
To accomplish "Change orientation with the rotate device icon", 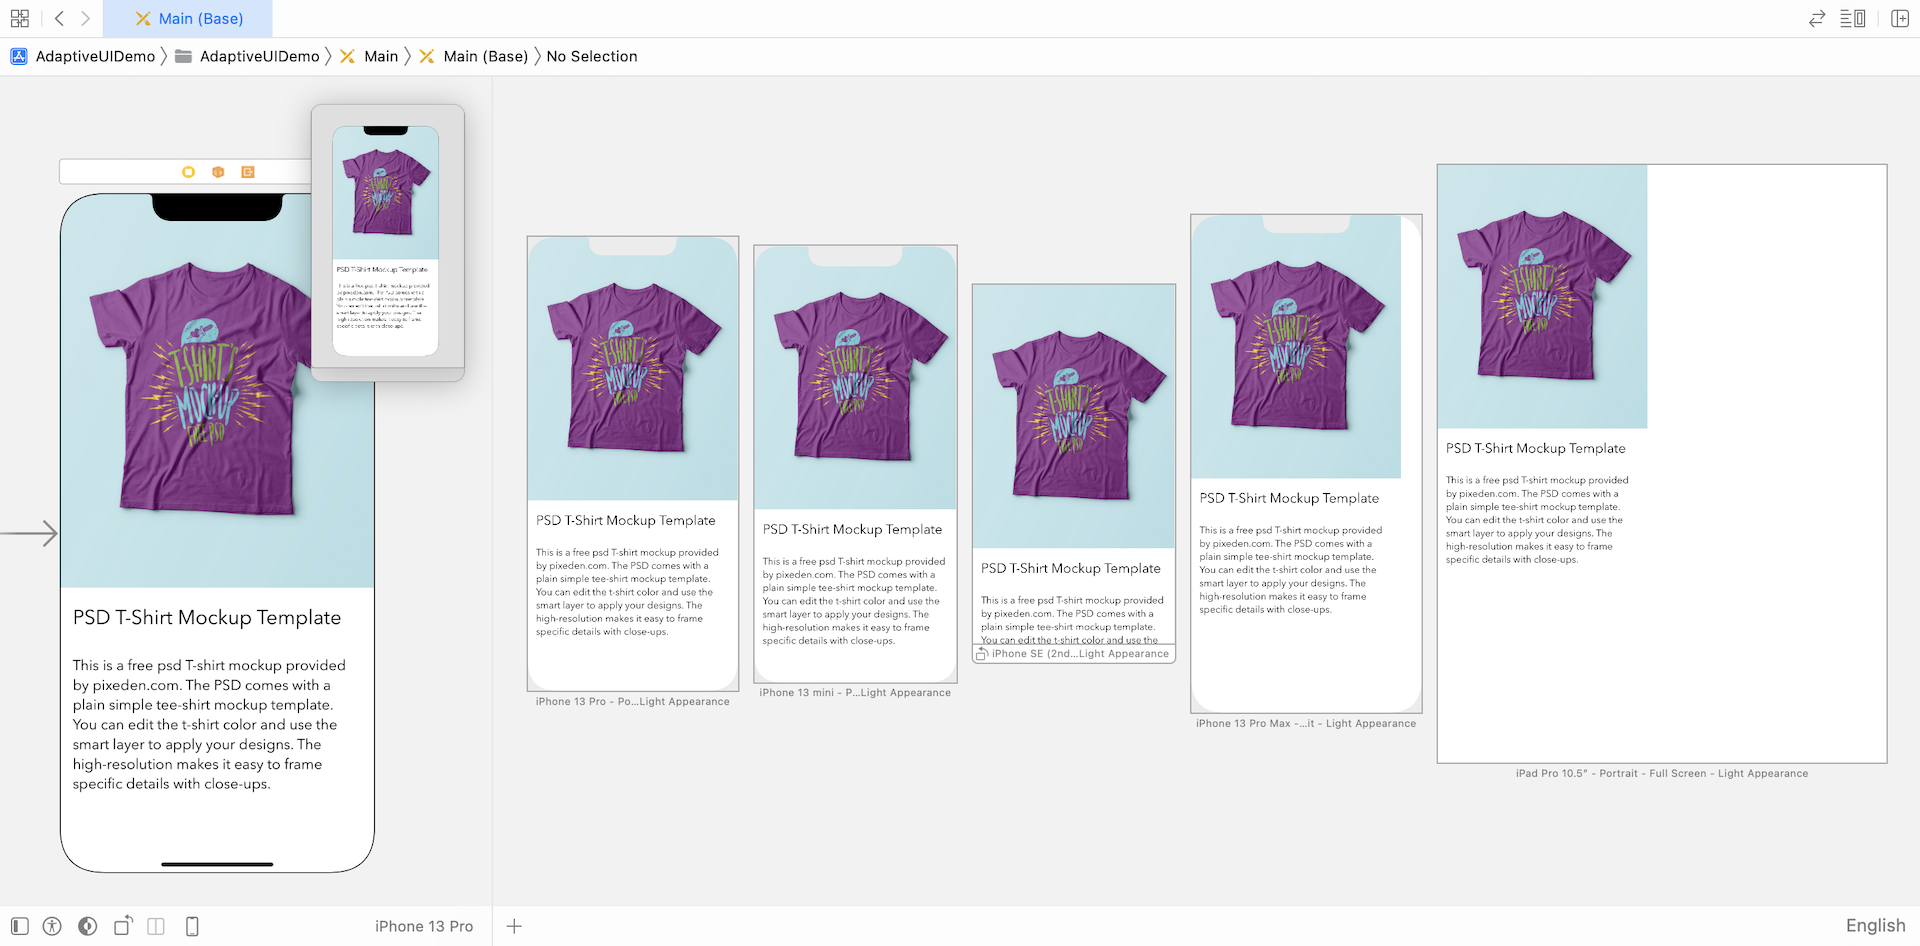I will 123,926.
